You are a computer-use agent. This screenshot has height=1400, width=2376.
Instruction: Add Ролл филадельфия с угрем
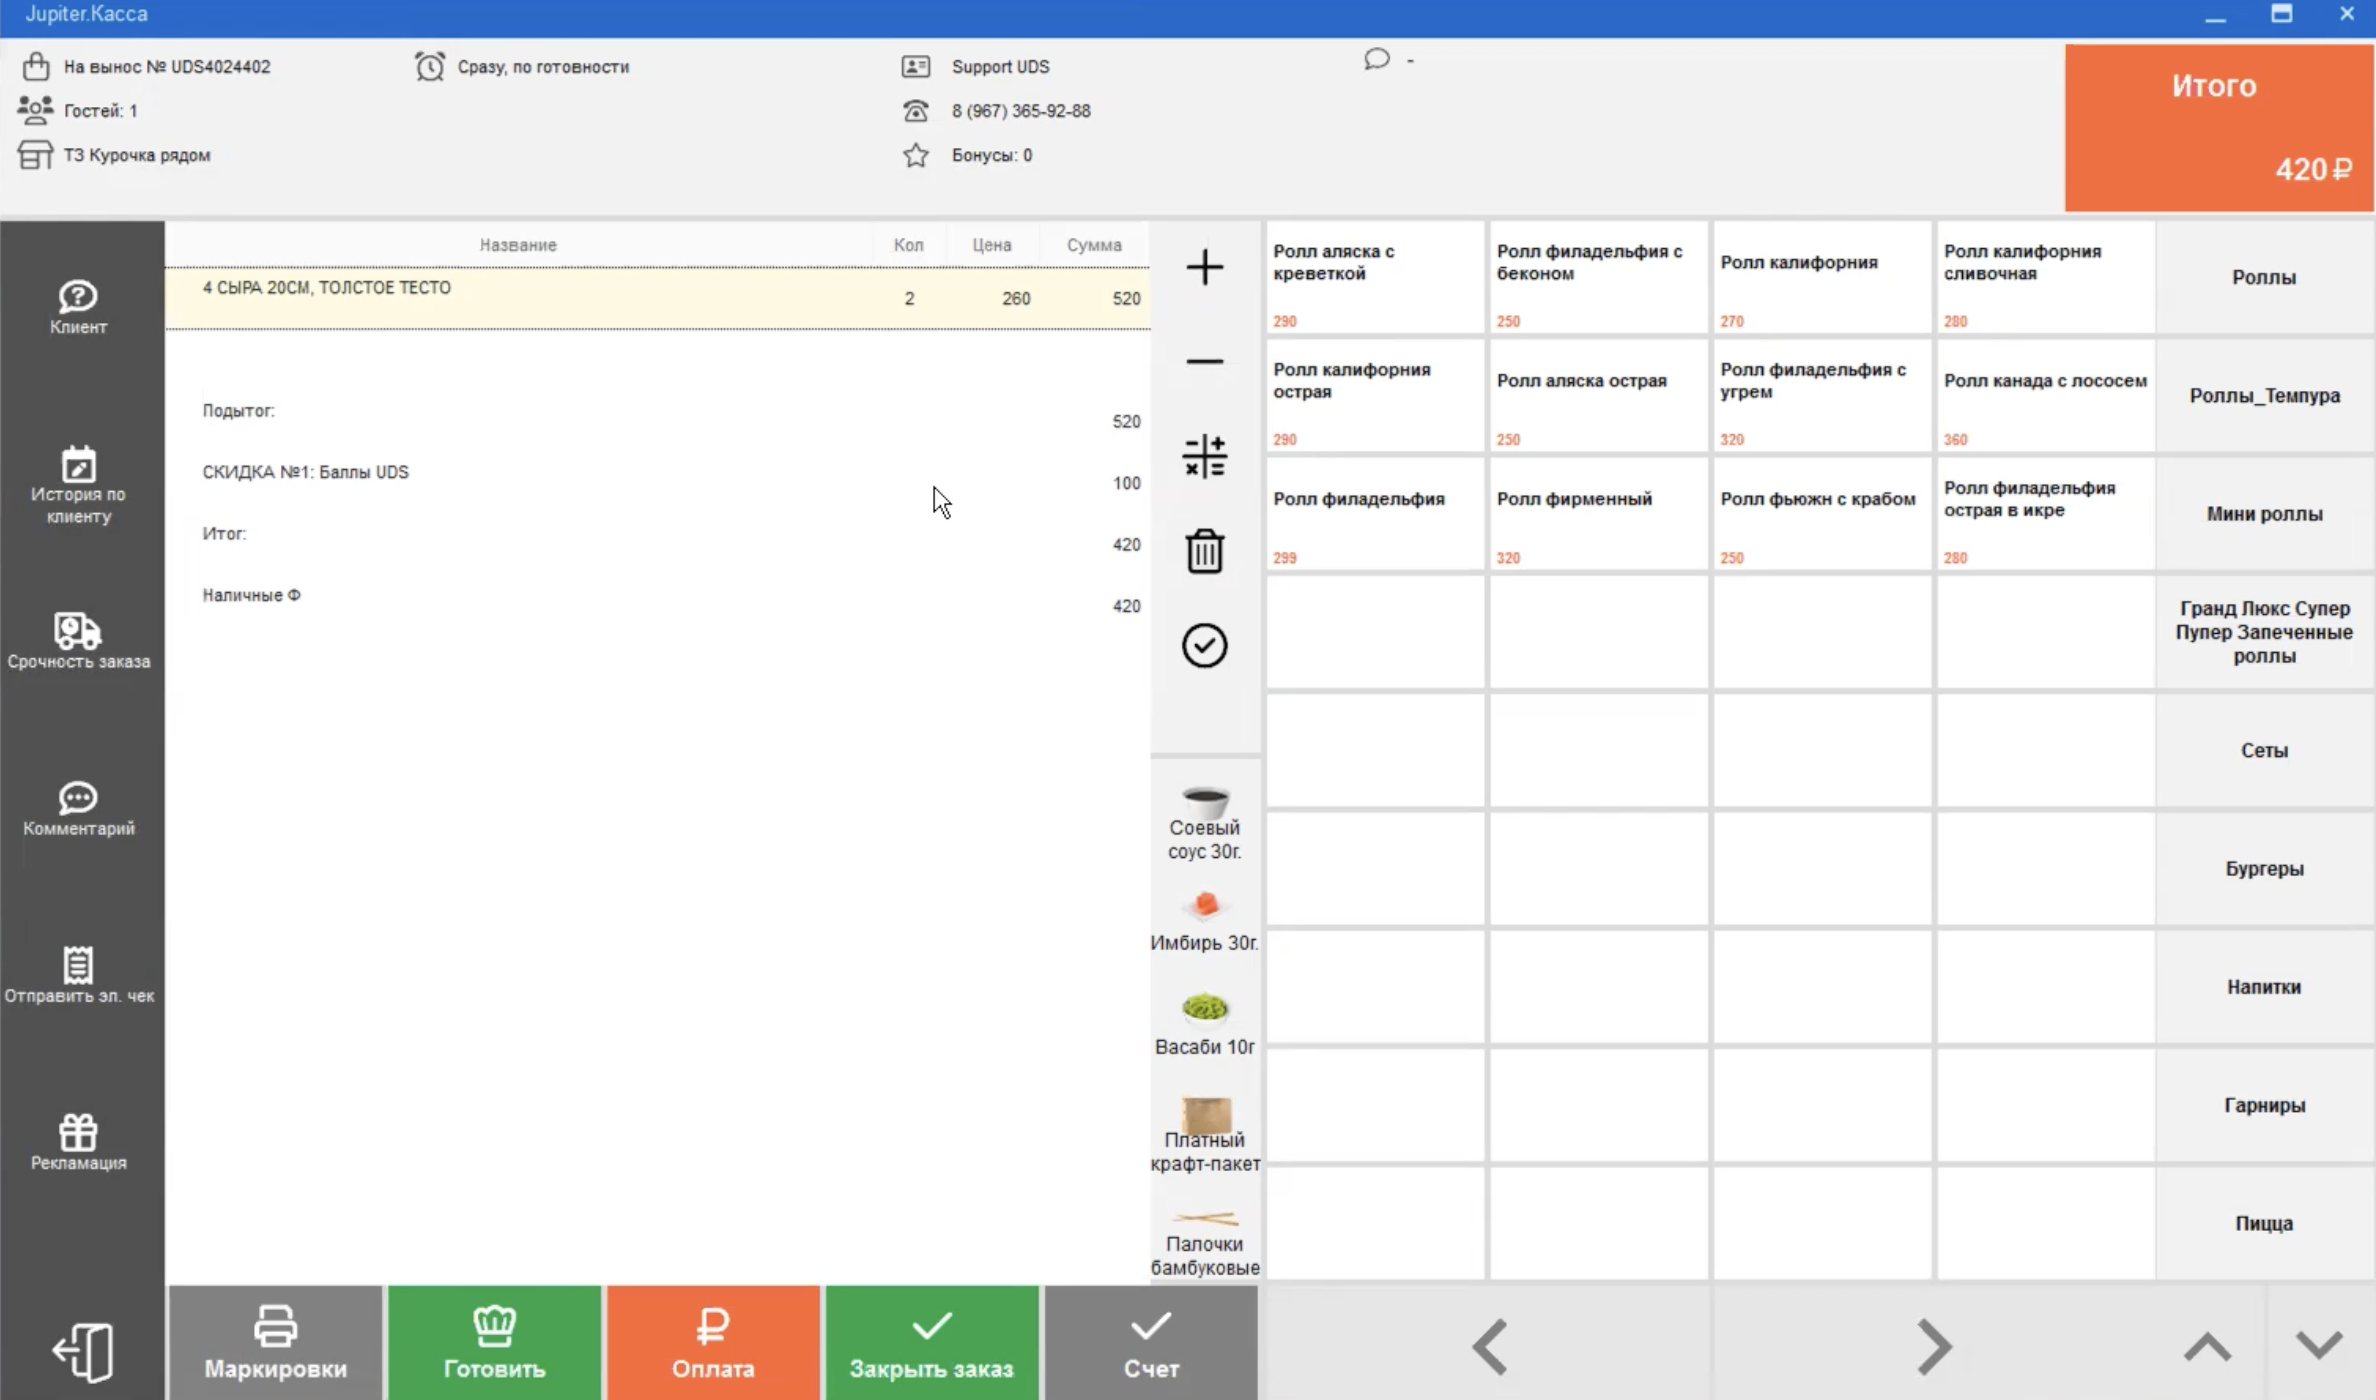coord(1822,395)
